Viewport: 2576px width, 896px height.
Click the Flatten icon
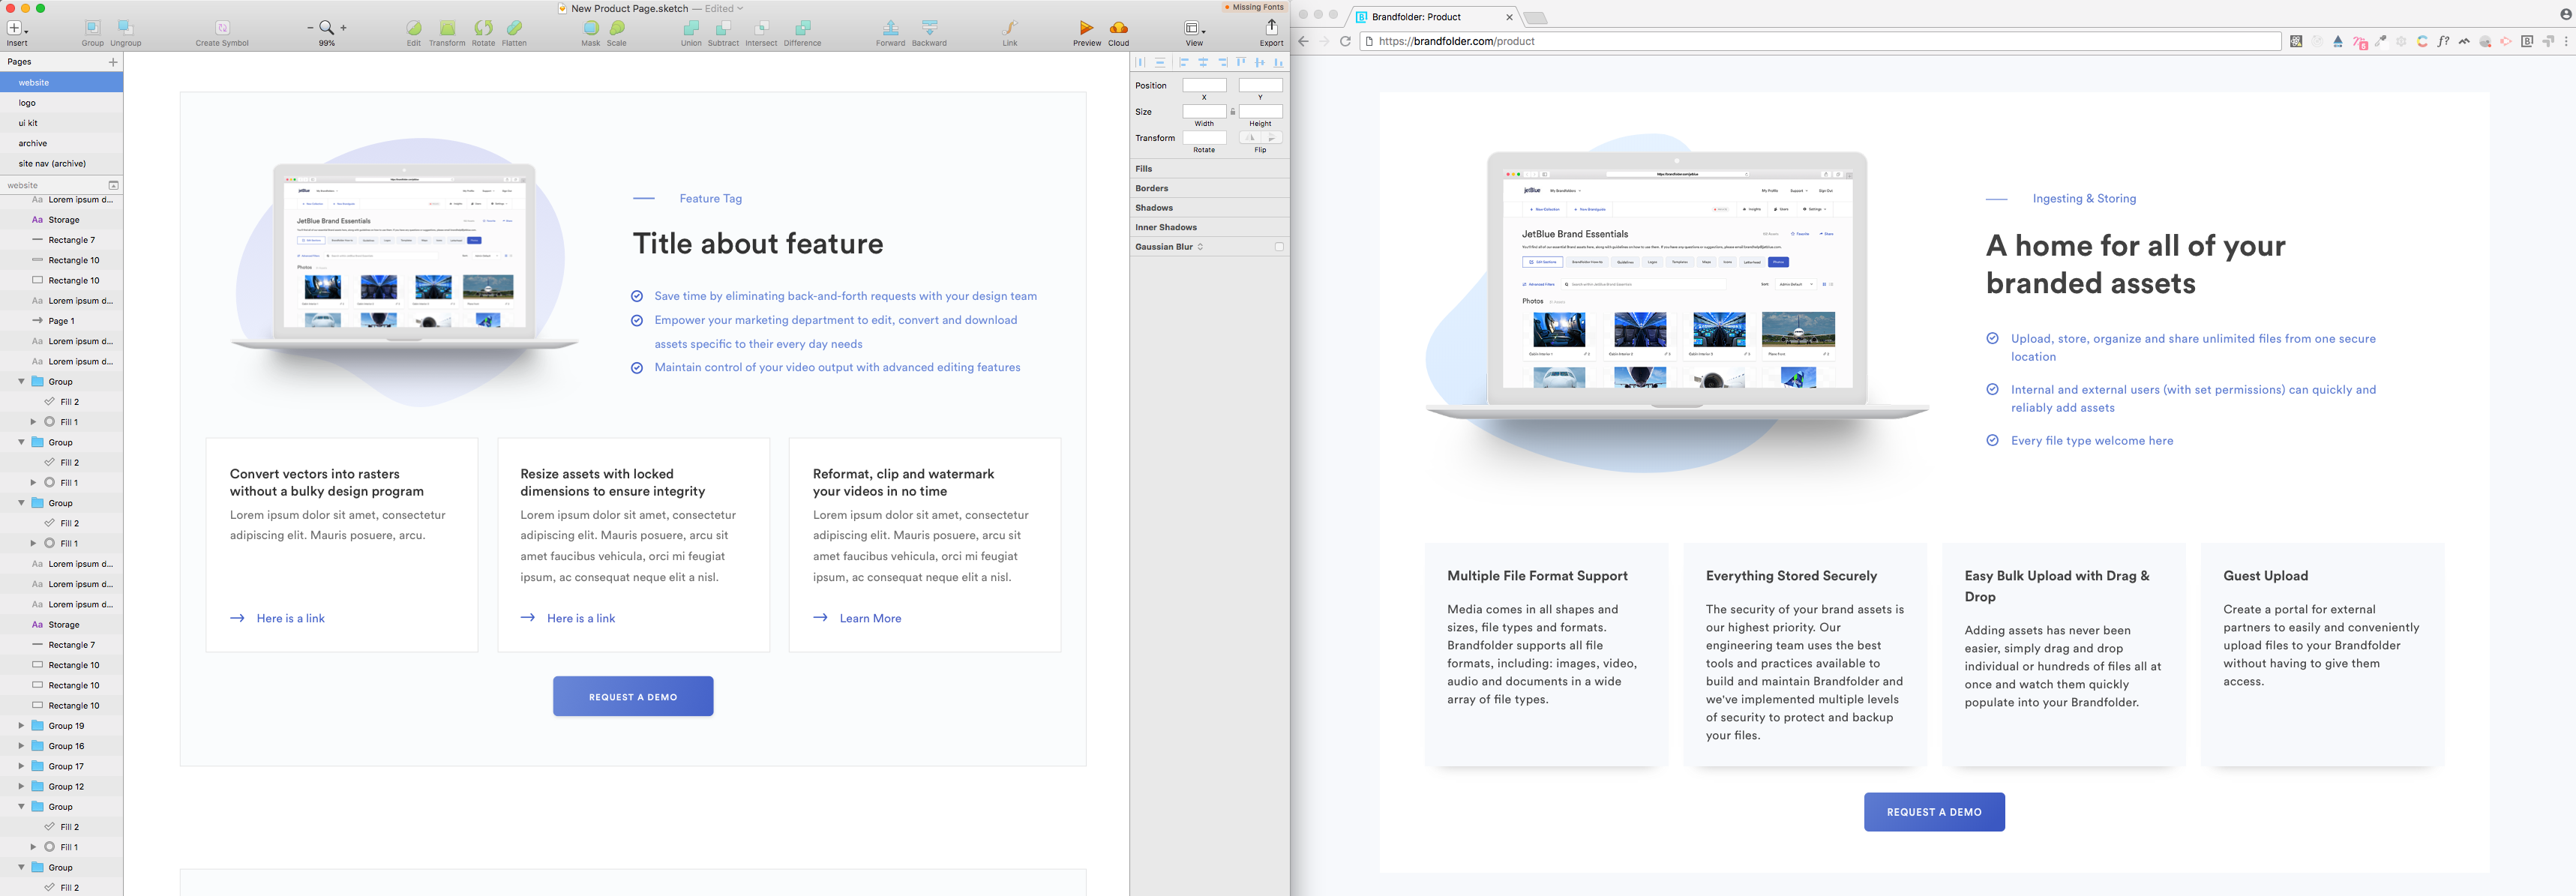[514, 28]
